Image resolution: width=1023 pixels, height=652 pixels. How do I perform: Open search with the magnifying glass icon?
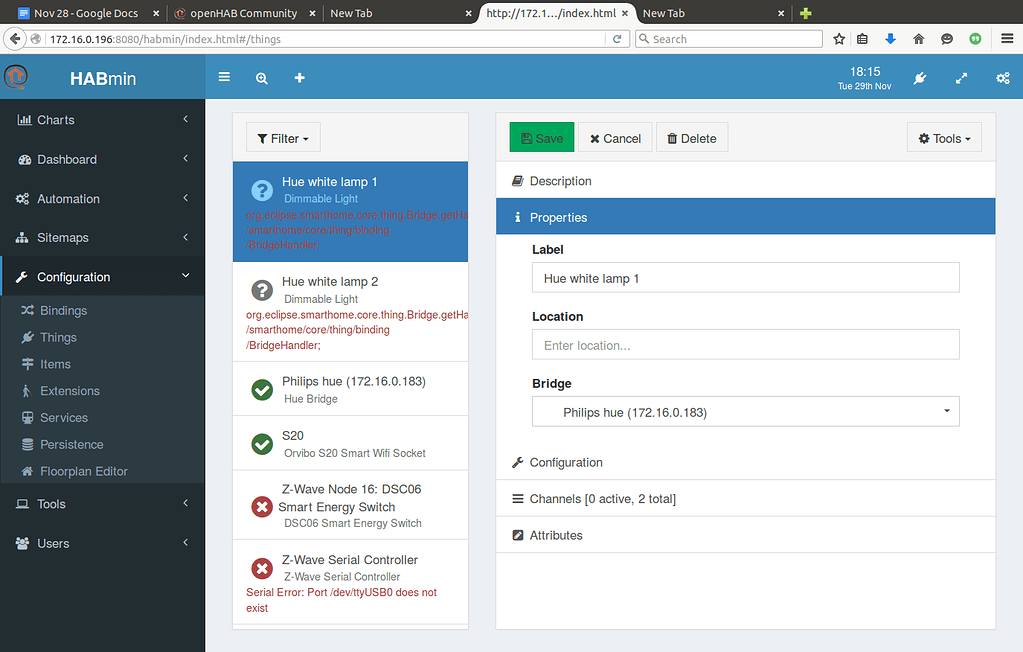261,77
